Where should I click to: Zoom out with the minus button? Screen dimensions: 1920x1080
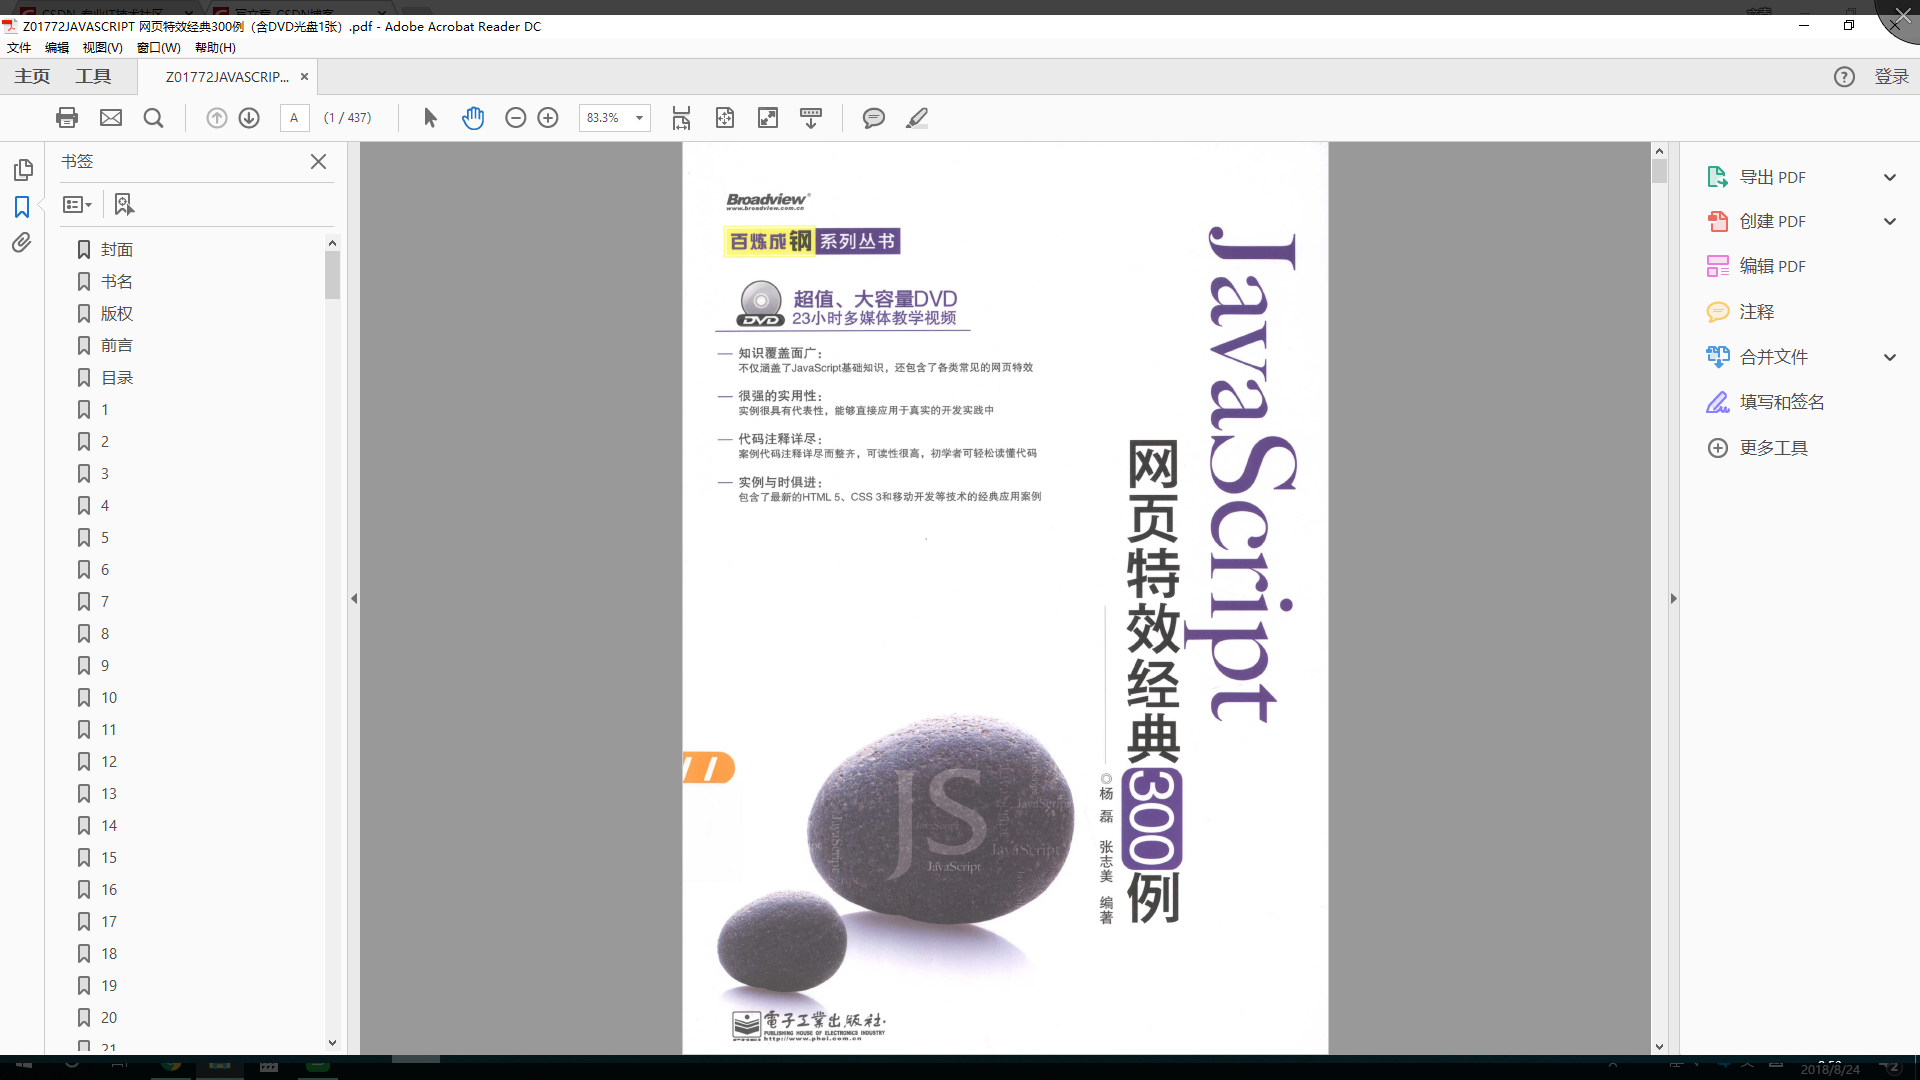pyautogui.click(x=515, y=118)
